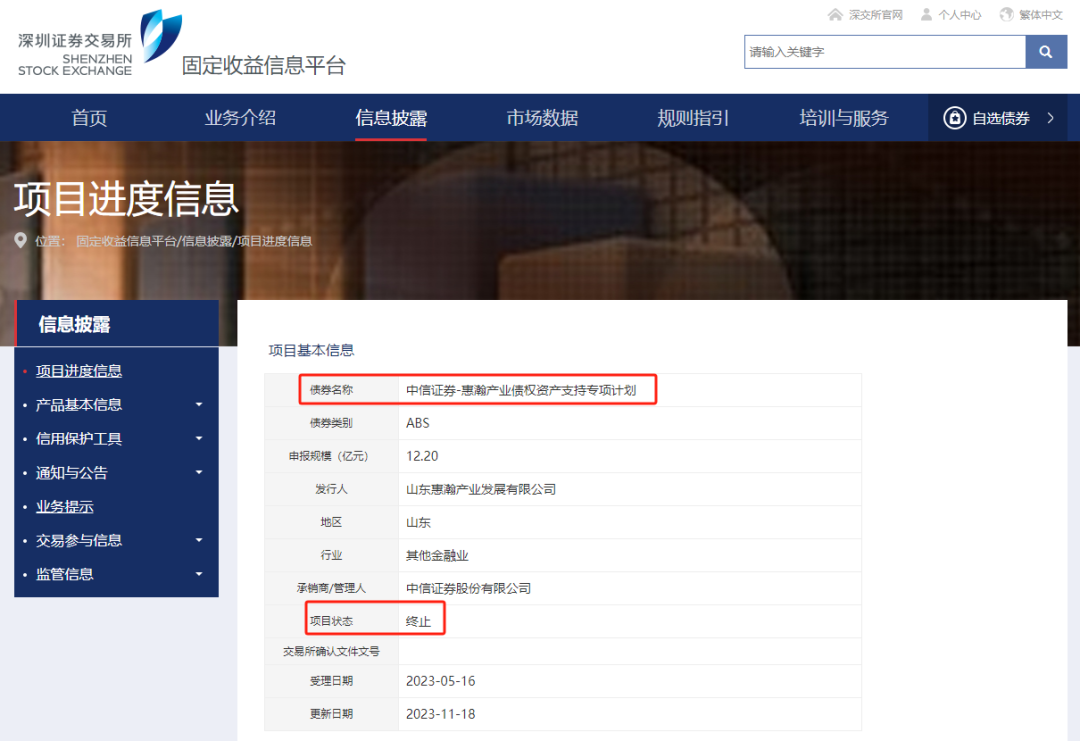Click the 更新日期 row label
Image resolution: width=1080 pixels, height=741 pixels.
331,714
